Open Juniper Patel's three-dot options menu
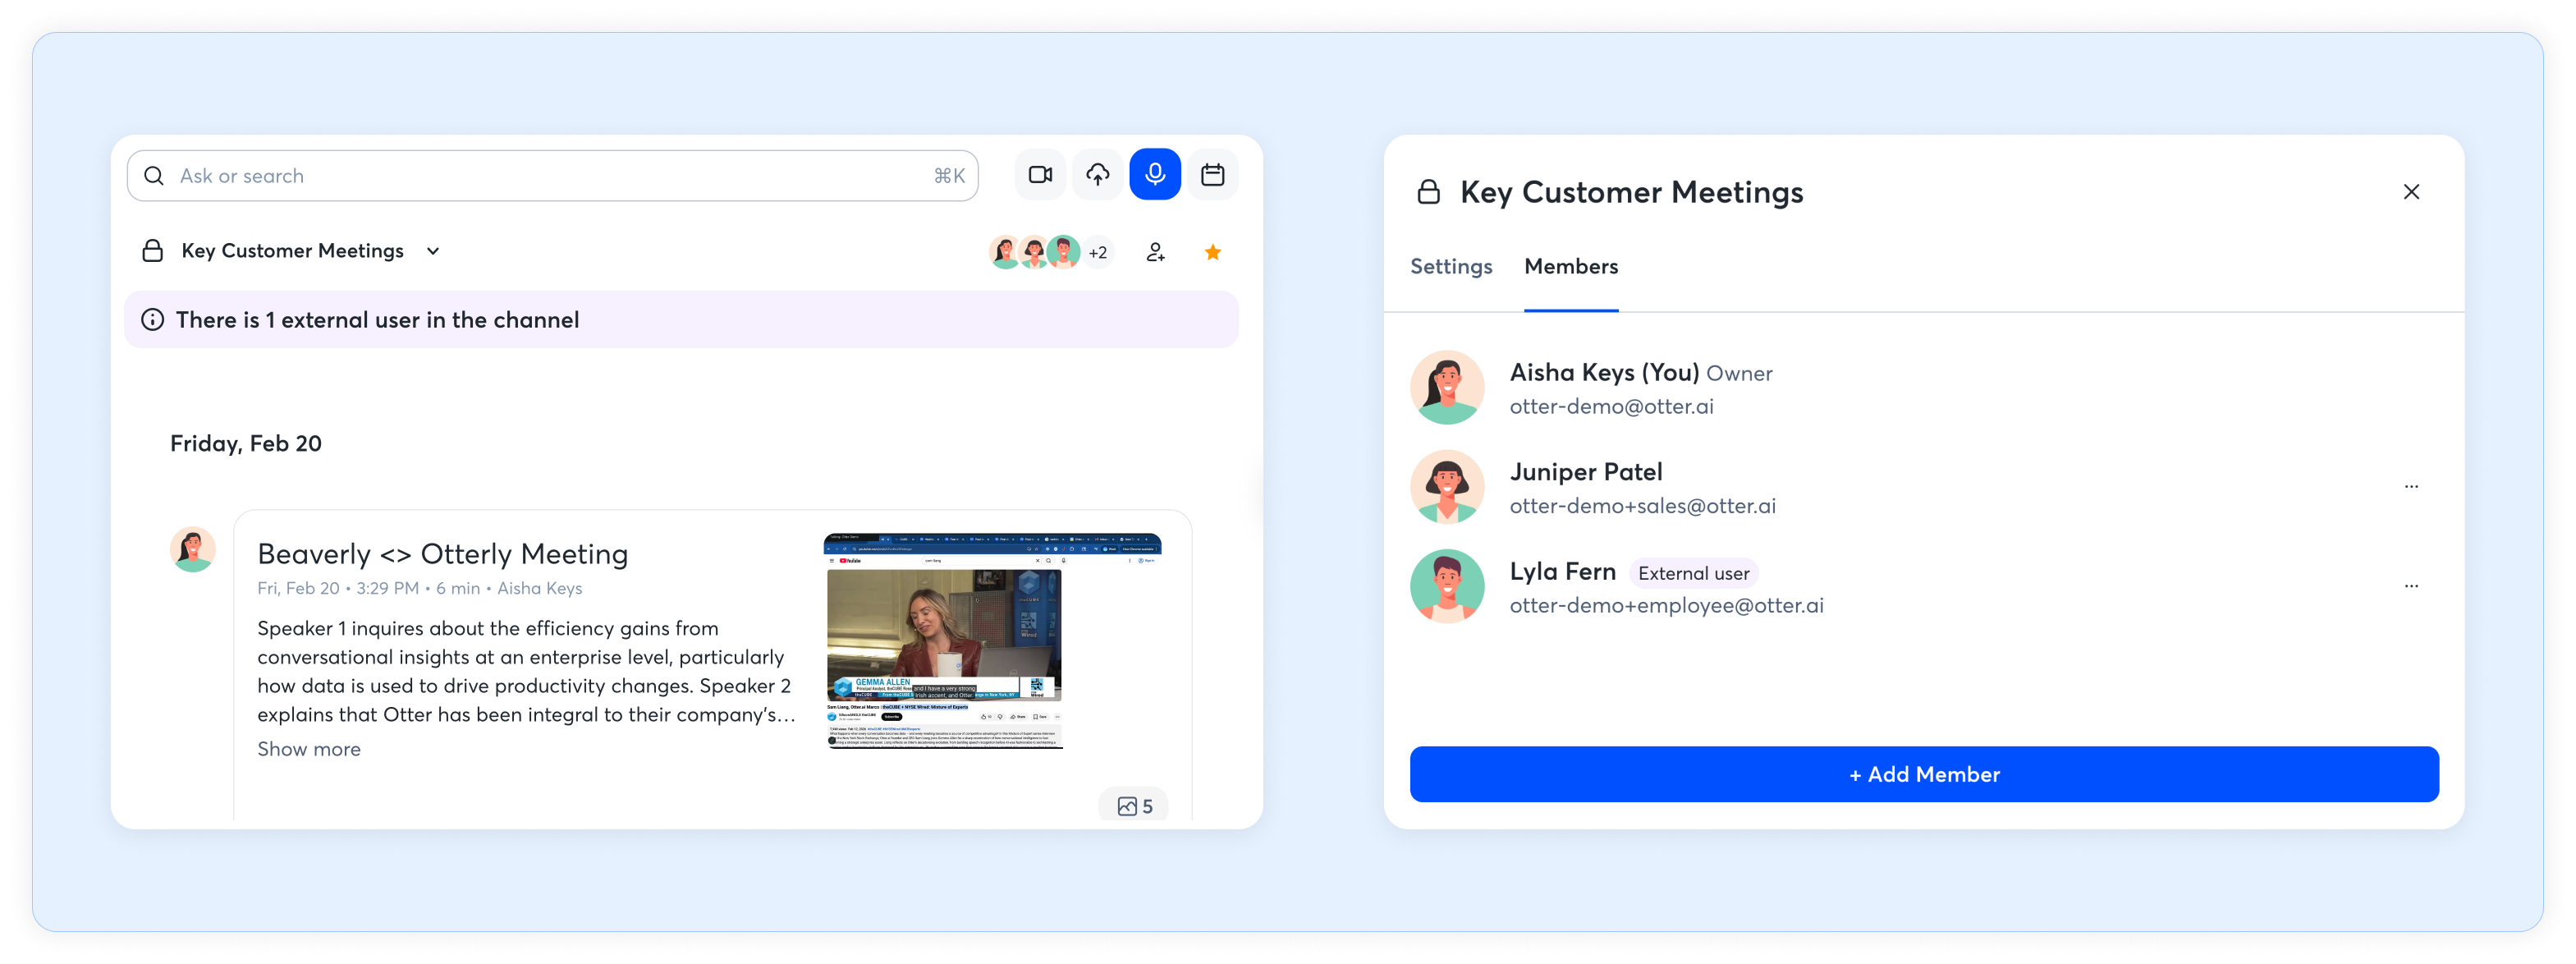The width and height of the screenshot is (2576, 964). click(2411, 487)
